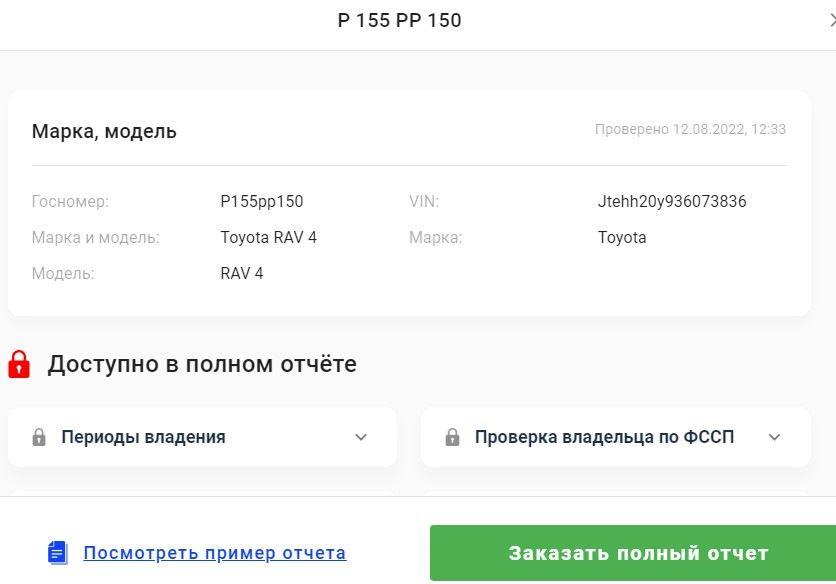Click lock icon beside Периоды владения
Image resolution: width=836 pixels, height=584 pixels.
point(39,437)
